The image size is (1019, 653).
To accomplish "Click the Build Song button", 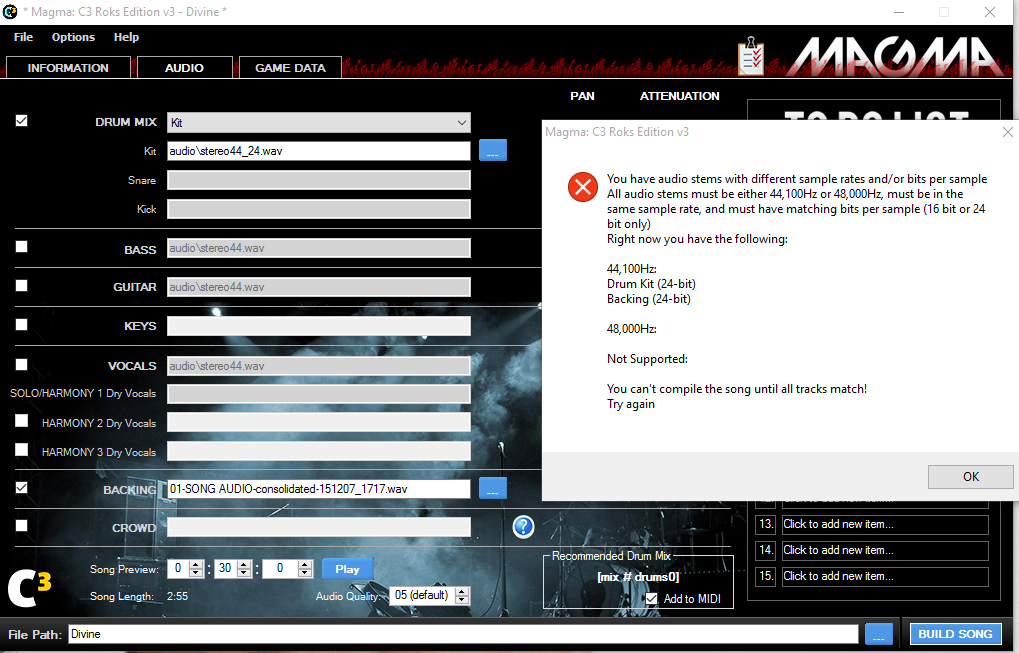I will pyautogui.click(x=955, y=634).
